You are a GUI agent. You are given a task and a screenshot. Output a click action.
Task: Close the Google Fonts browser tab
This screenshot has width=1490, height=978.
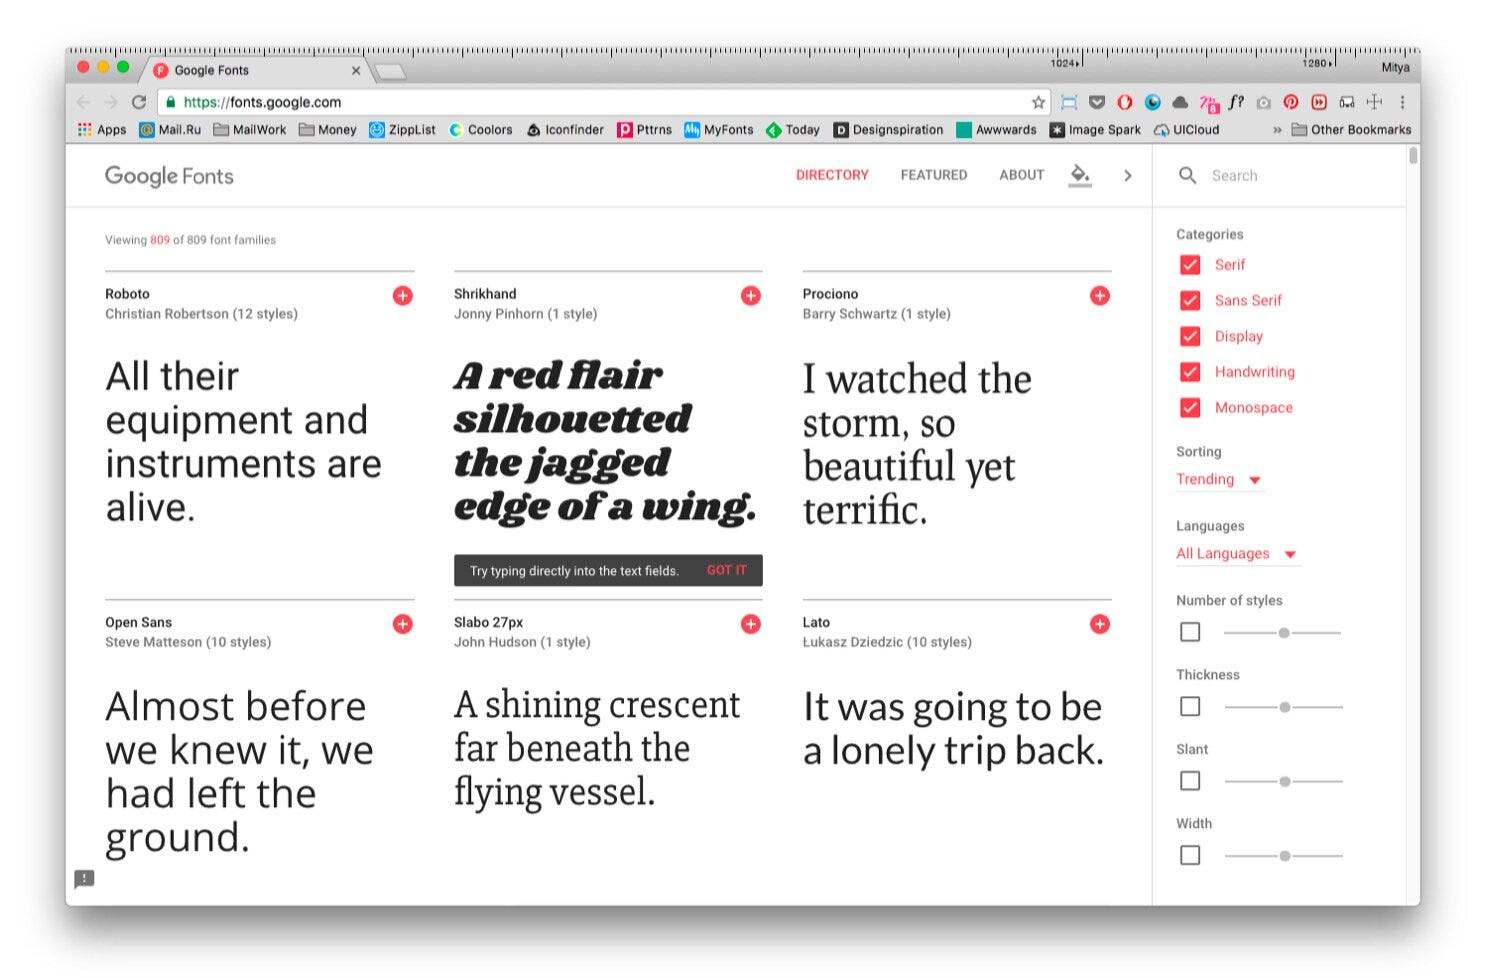(356, 71)
